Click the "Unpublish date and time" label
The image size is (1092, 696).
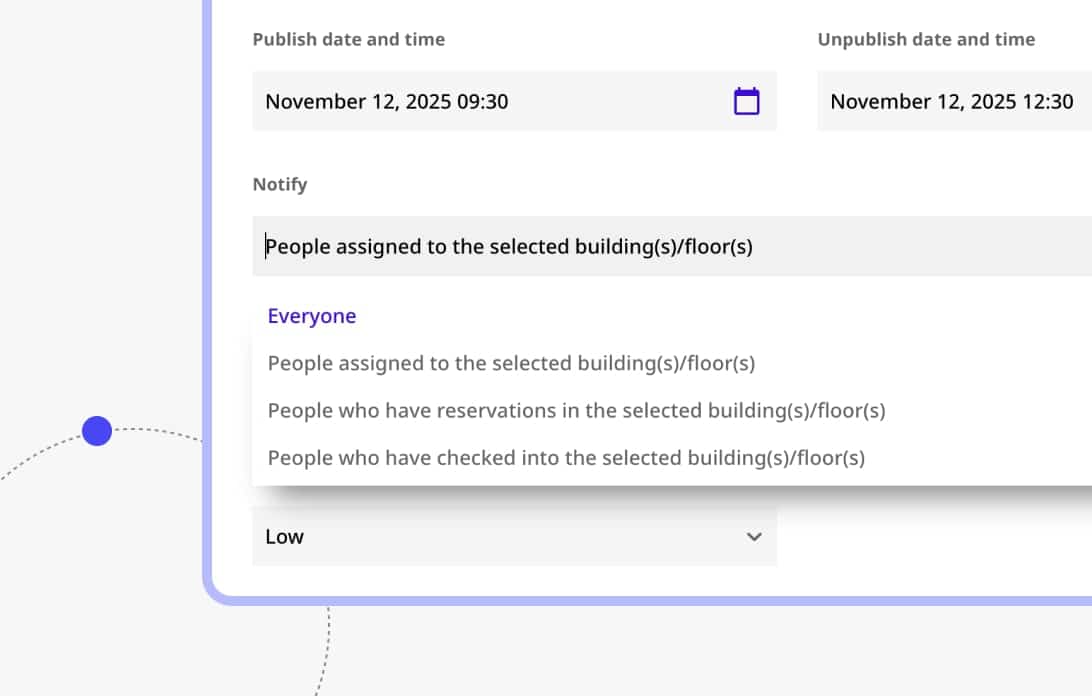[x=926, y=40]
